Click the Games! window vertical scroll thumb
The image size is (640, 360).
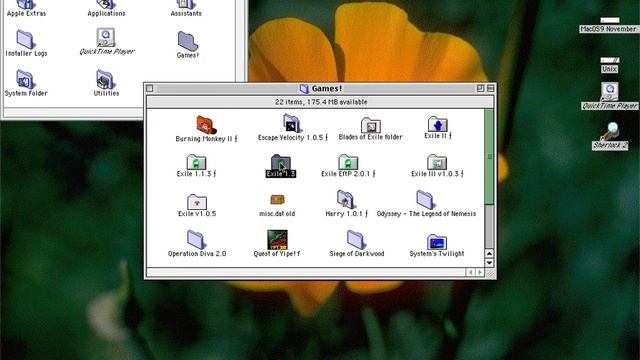[x=489, y=156]
